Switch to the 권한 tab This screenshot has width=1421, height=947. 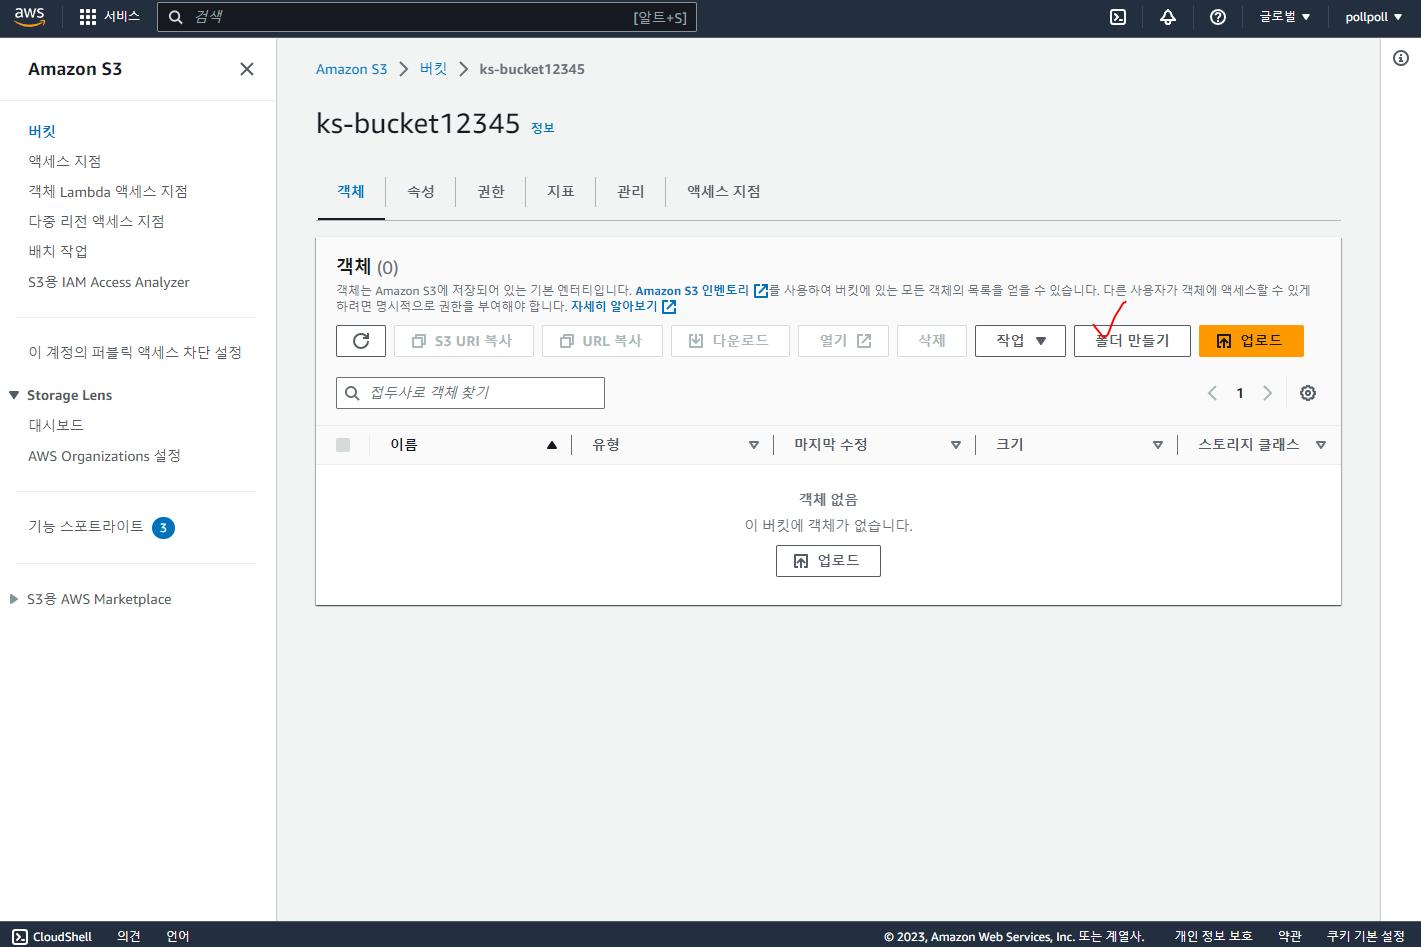(x=491, y=191)
